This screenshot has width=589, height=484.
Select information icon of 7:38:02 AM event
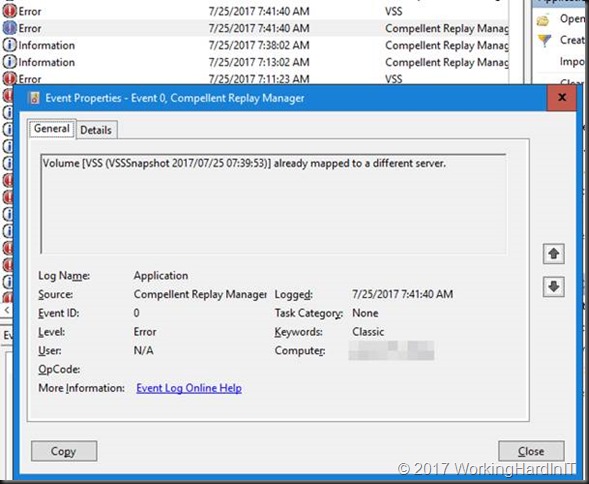9,45
